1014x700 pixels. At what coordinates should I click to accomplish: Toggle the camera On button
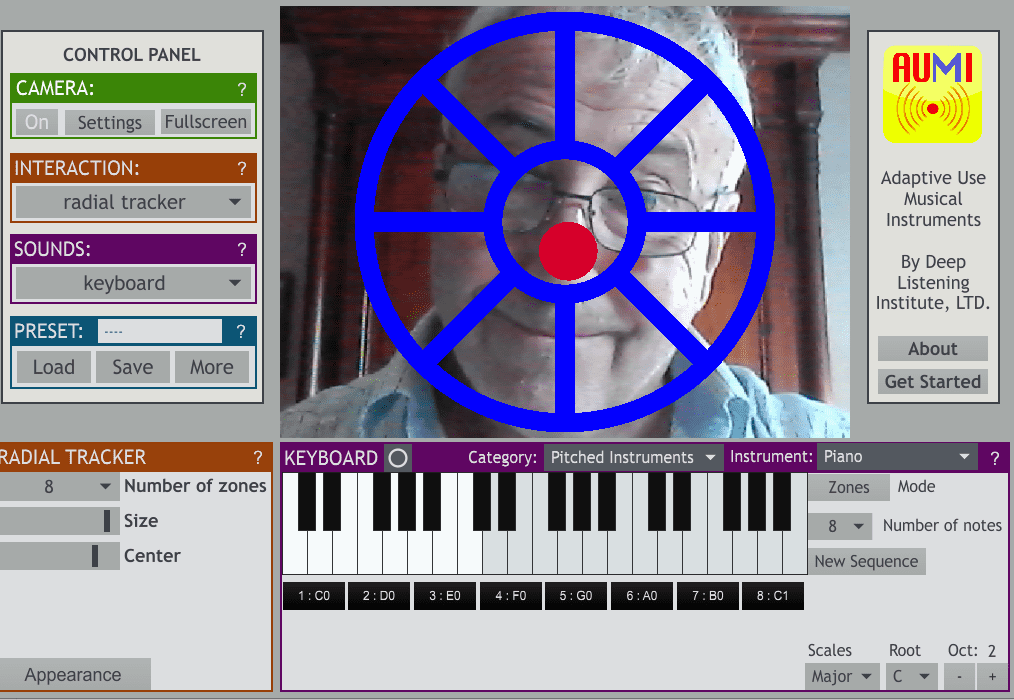click(x=37, y=122)
